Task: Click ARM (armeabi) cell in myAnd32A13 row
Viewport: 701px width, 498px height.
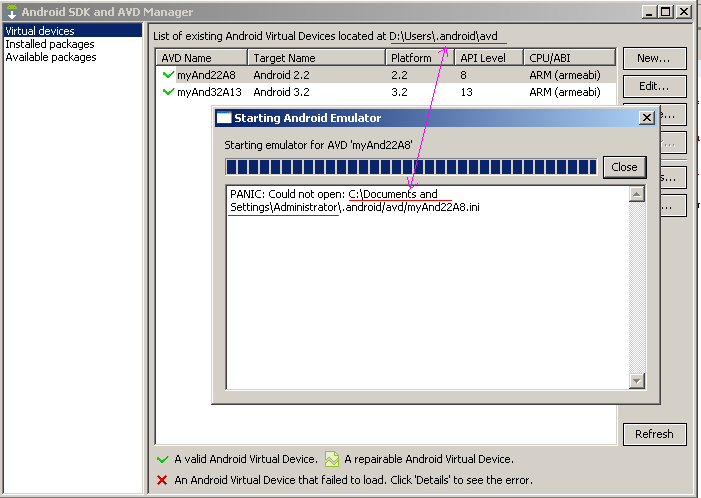Action: pos(565,92)
